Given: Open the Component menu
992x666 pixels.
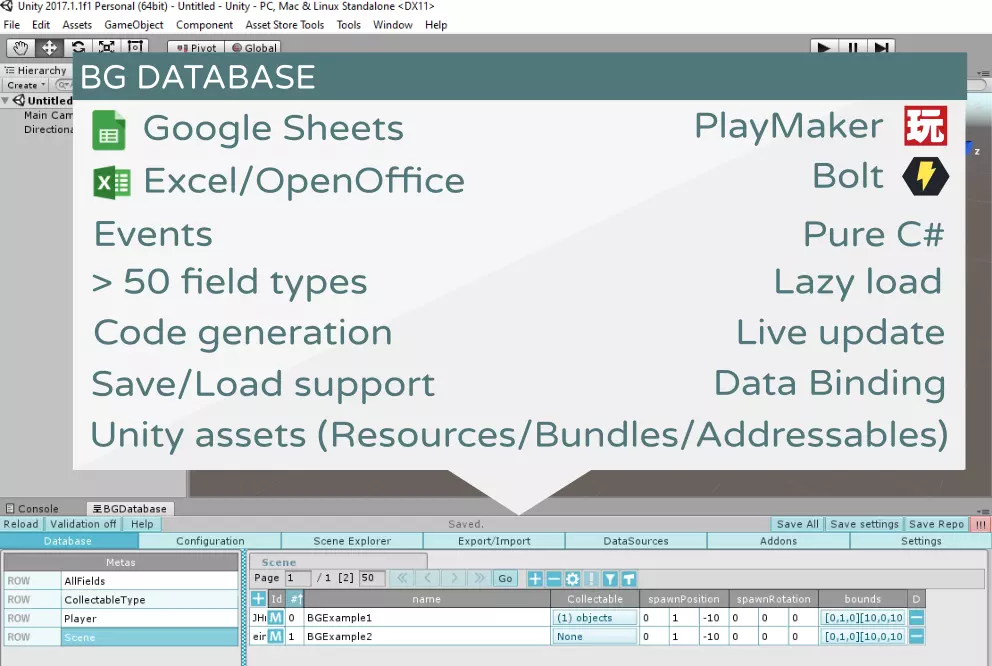Looking at the screenshot, I should point(204,25).
